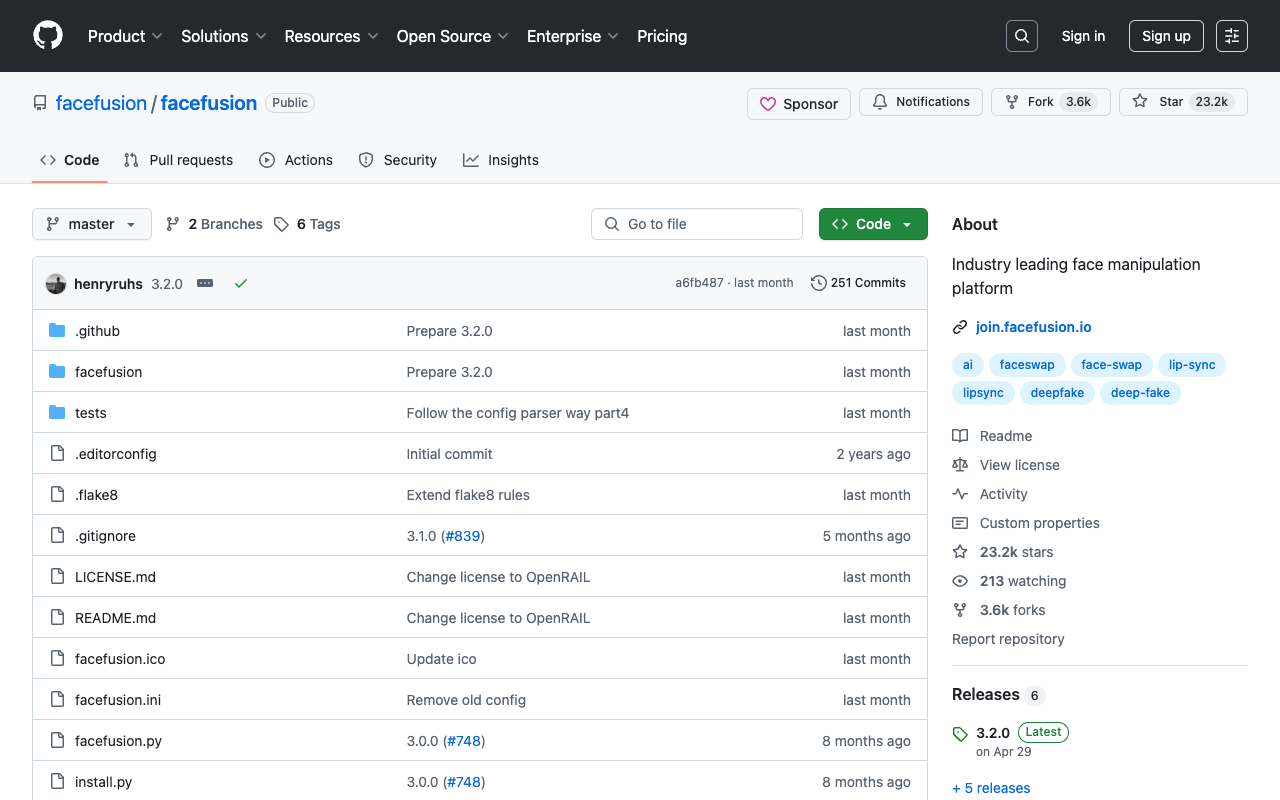Open the Open Source dropdown menu
This screenshot has height=800, width=1280.
point(453,36)
